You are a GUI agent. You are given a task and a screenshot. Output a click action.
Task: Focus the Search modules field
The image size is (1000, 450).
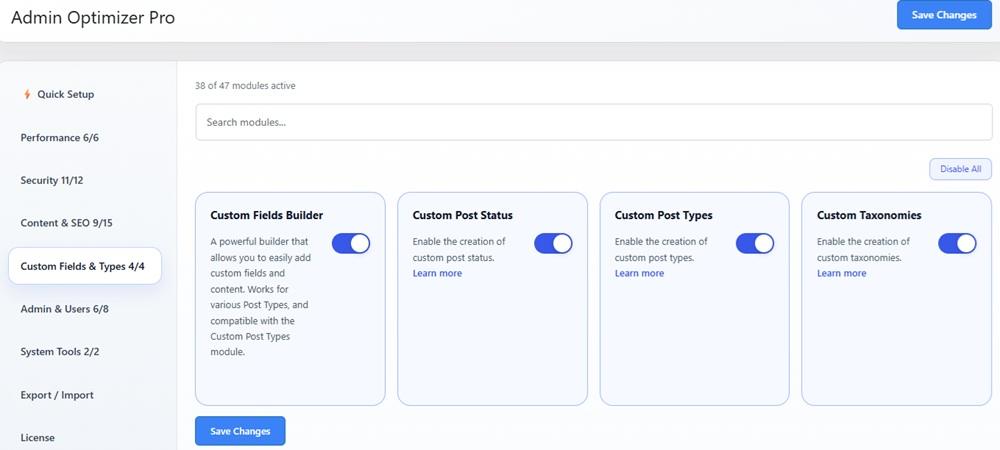click(x=594, y=122)
